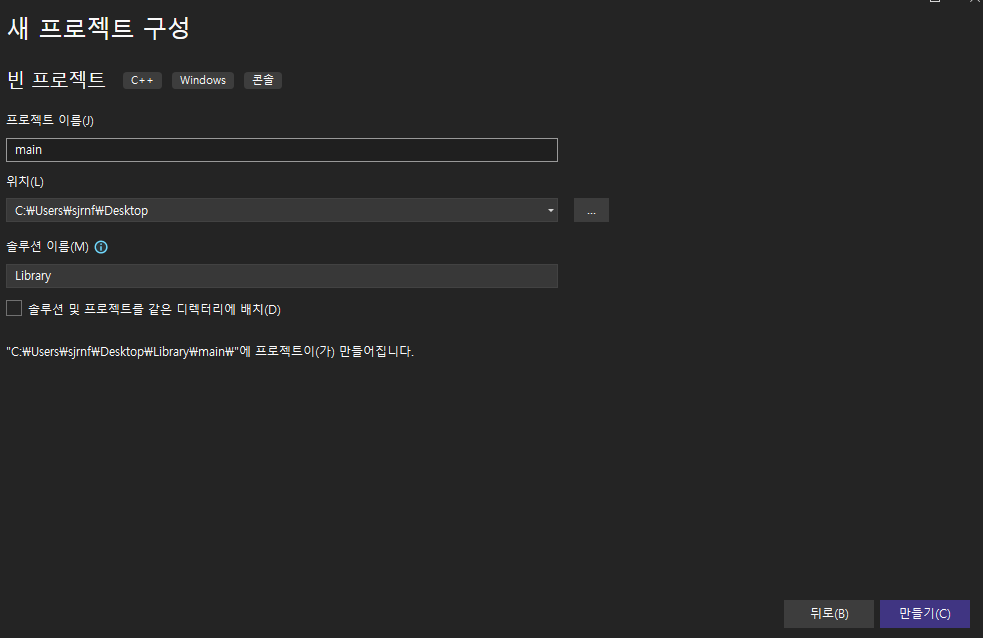Image resolution: width=983 pixels, height=638 pixels.
Task: Tick the checkbox to place solution and project together
Action: coord(14,308)
